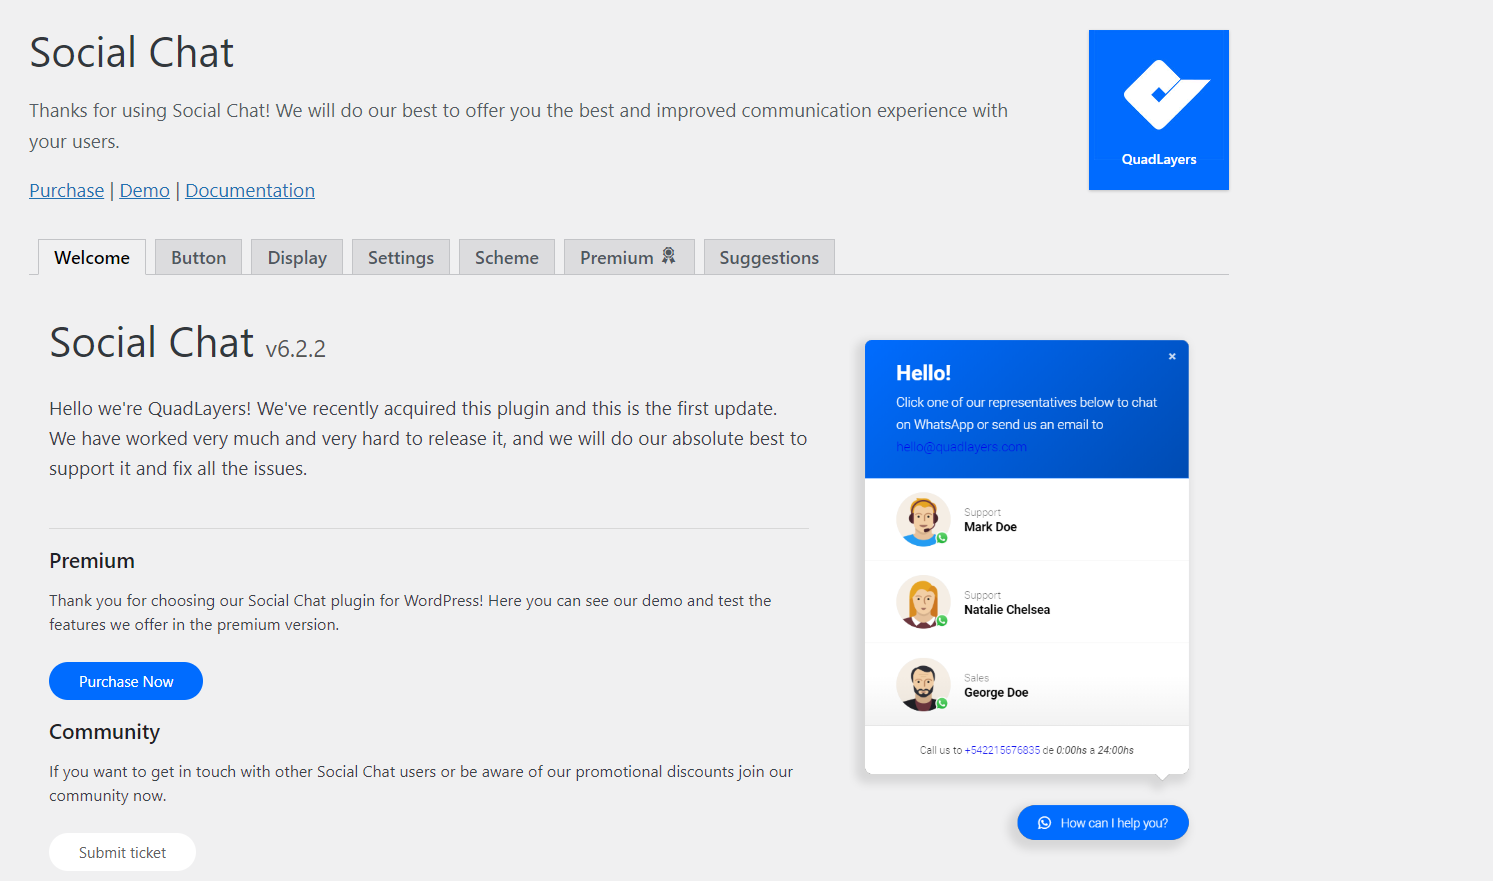Click the Submit ticket button
The image size is (1493, 881).
pos(122,852)
